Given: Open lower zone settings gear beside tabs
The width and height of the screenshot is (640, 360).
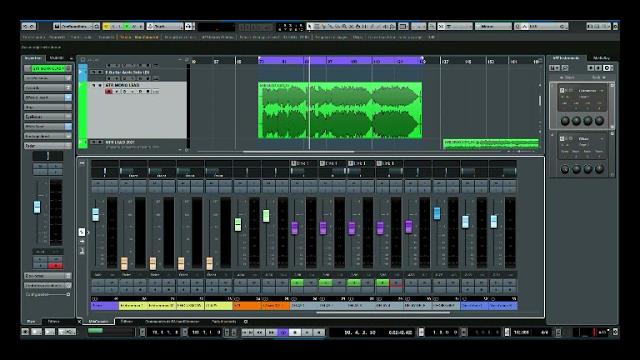Looking at the screenshot, I should tap(245, 322).
